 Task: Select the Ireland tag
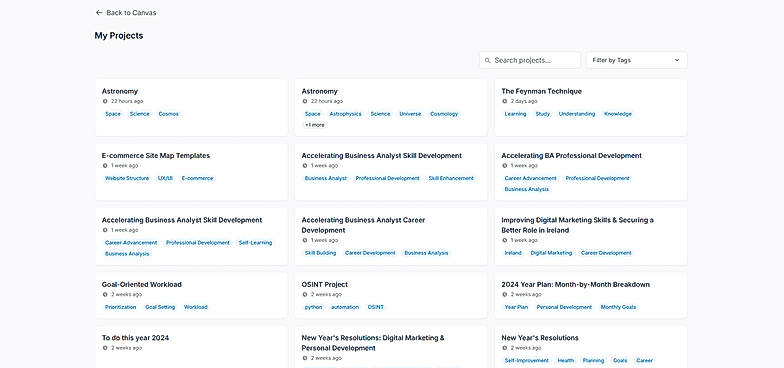pos(513,253)
